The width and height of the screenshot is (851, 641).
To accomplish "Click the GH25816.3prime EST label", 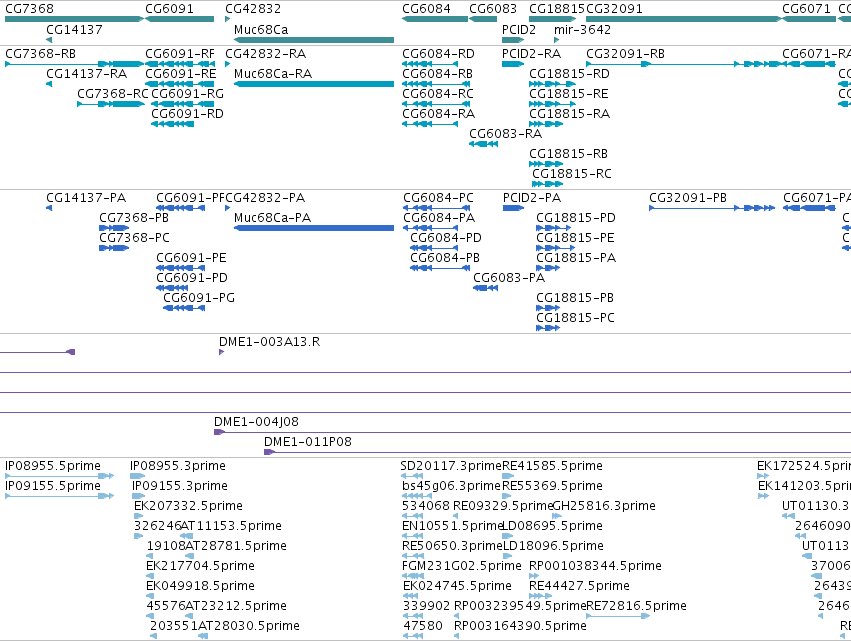I will click(604, 506).
